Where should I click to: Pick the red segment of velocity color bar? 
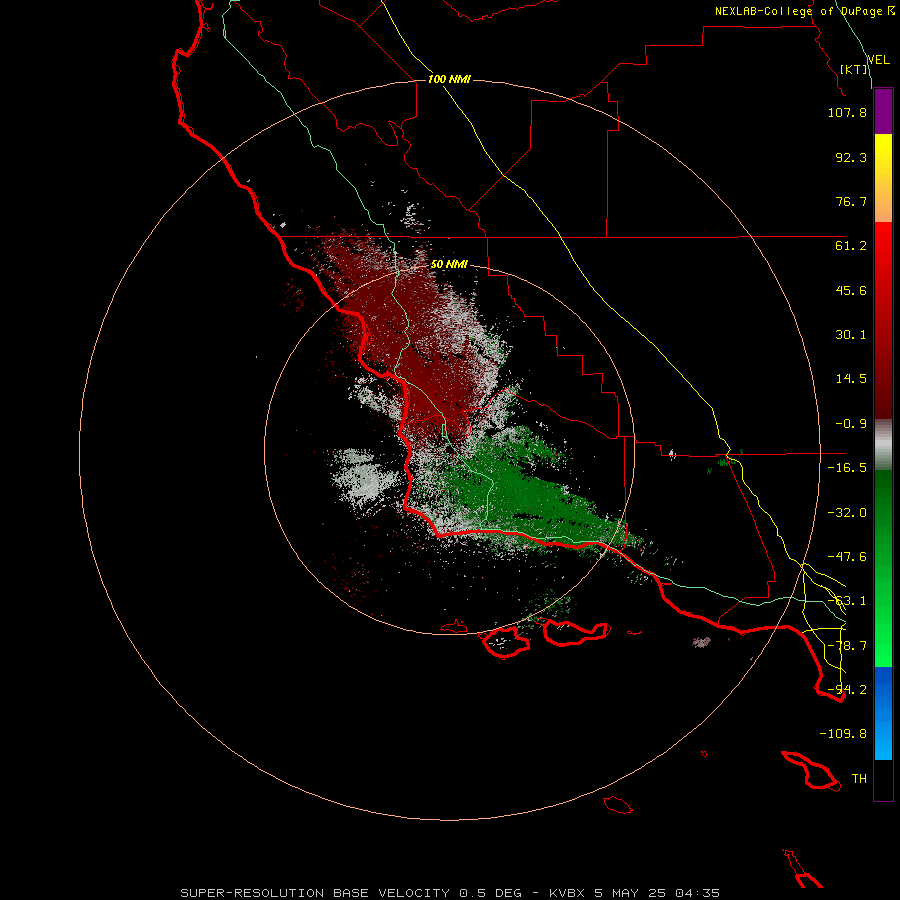pyautogui.click(x=883, y=320)
